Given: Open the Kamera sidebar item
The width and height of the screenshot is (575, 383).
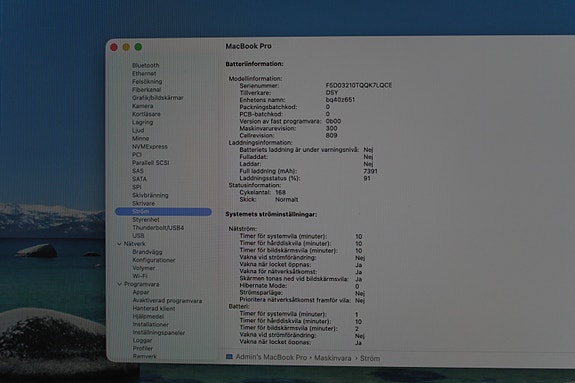Looking at the screenshot, I should pos(143,106).
